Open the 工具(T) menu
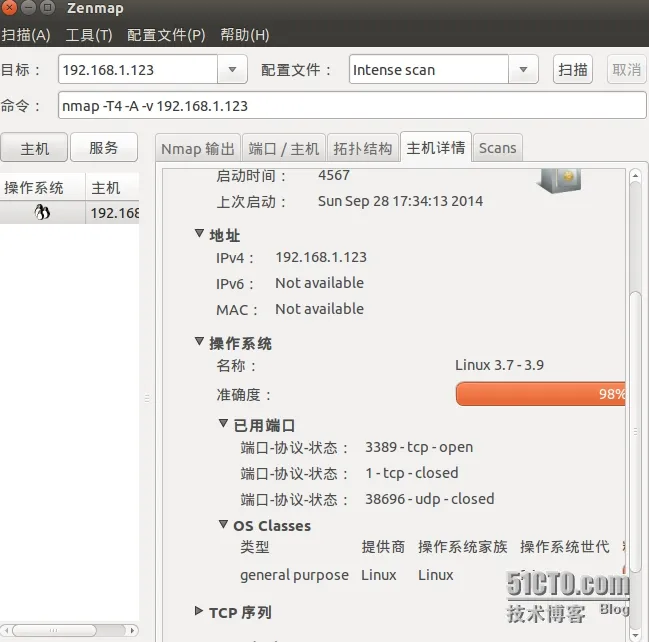The image size is (649, 642). click(89, 35)
